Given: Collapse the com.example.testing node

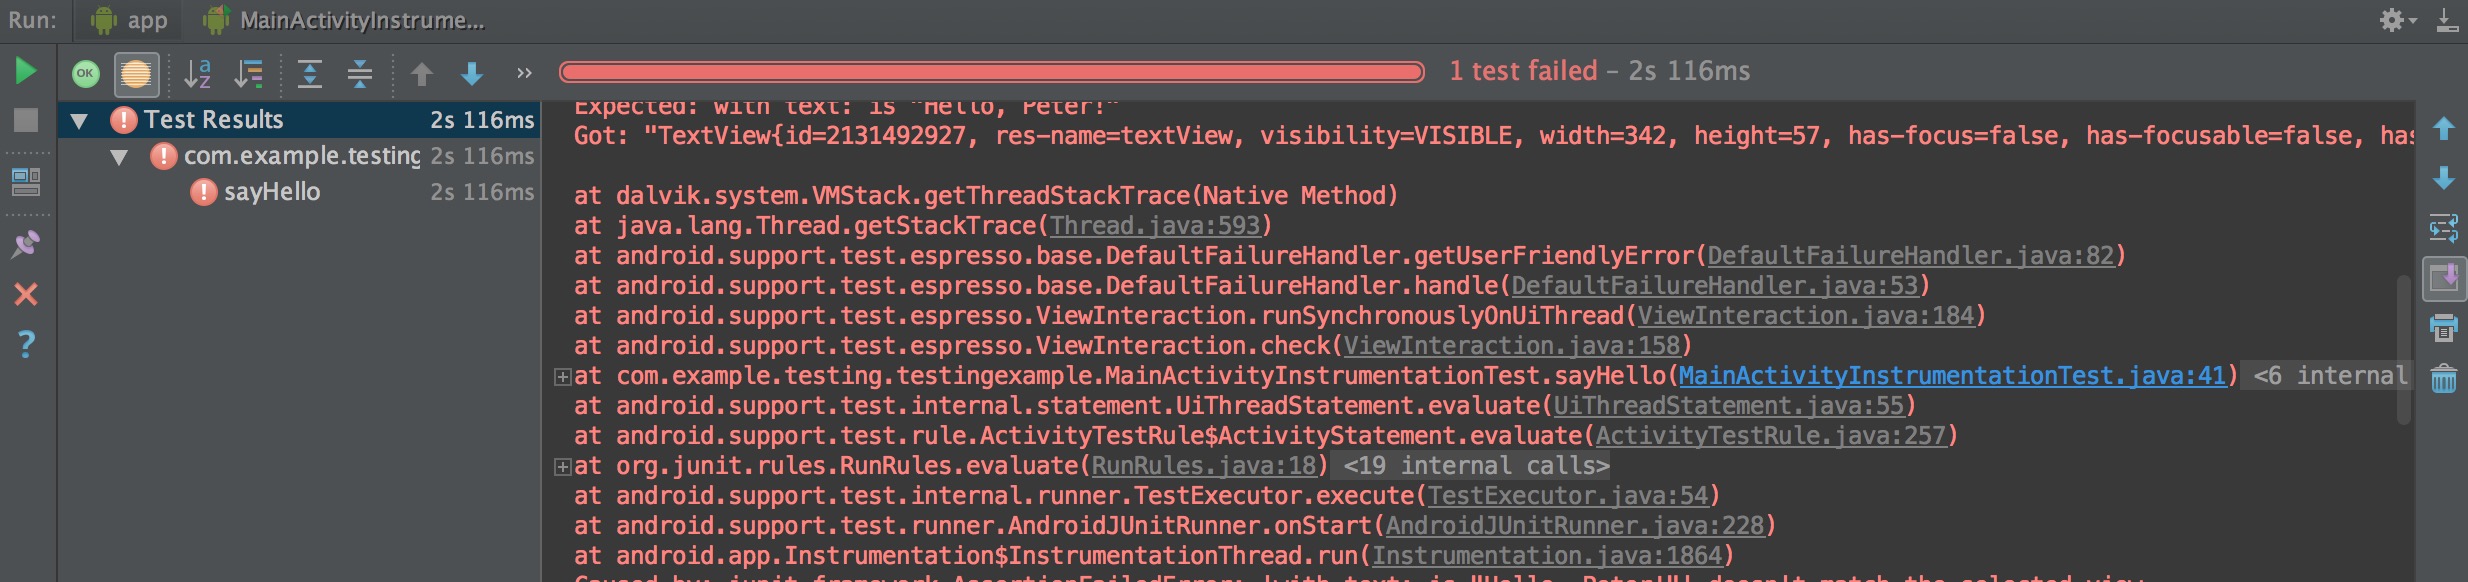Looking at the screenshot, I should pyautogui.click(x=119, y=157).
